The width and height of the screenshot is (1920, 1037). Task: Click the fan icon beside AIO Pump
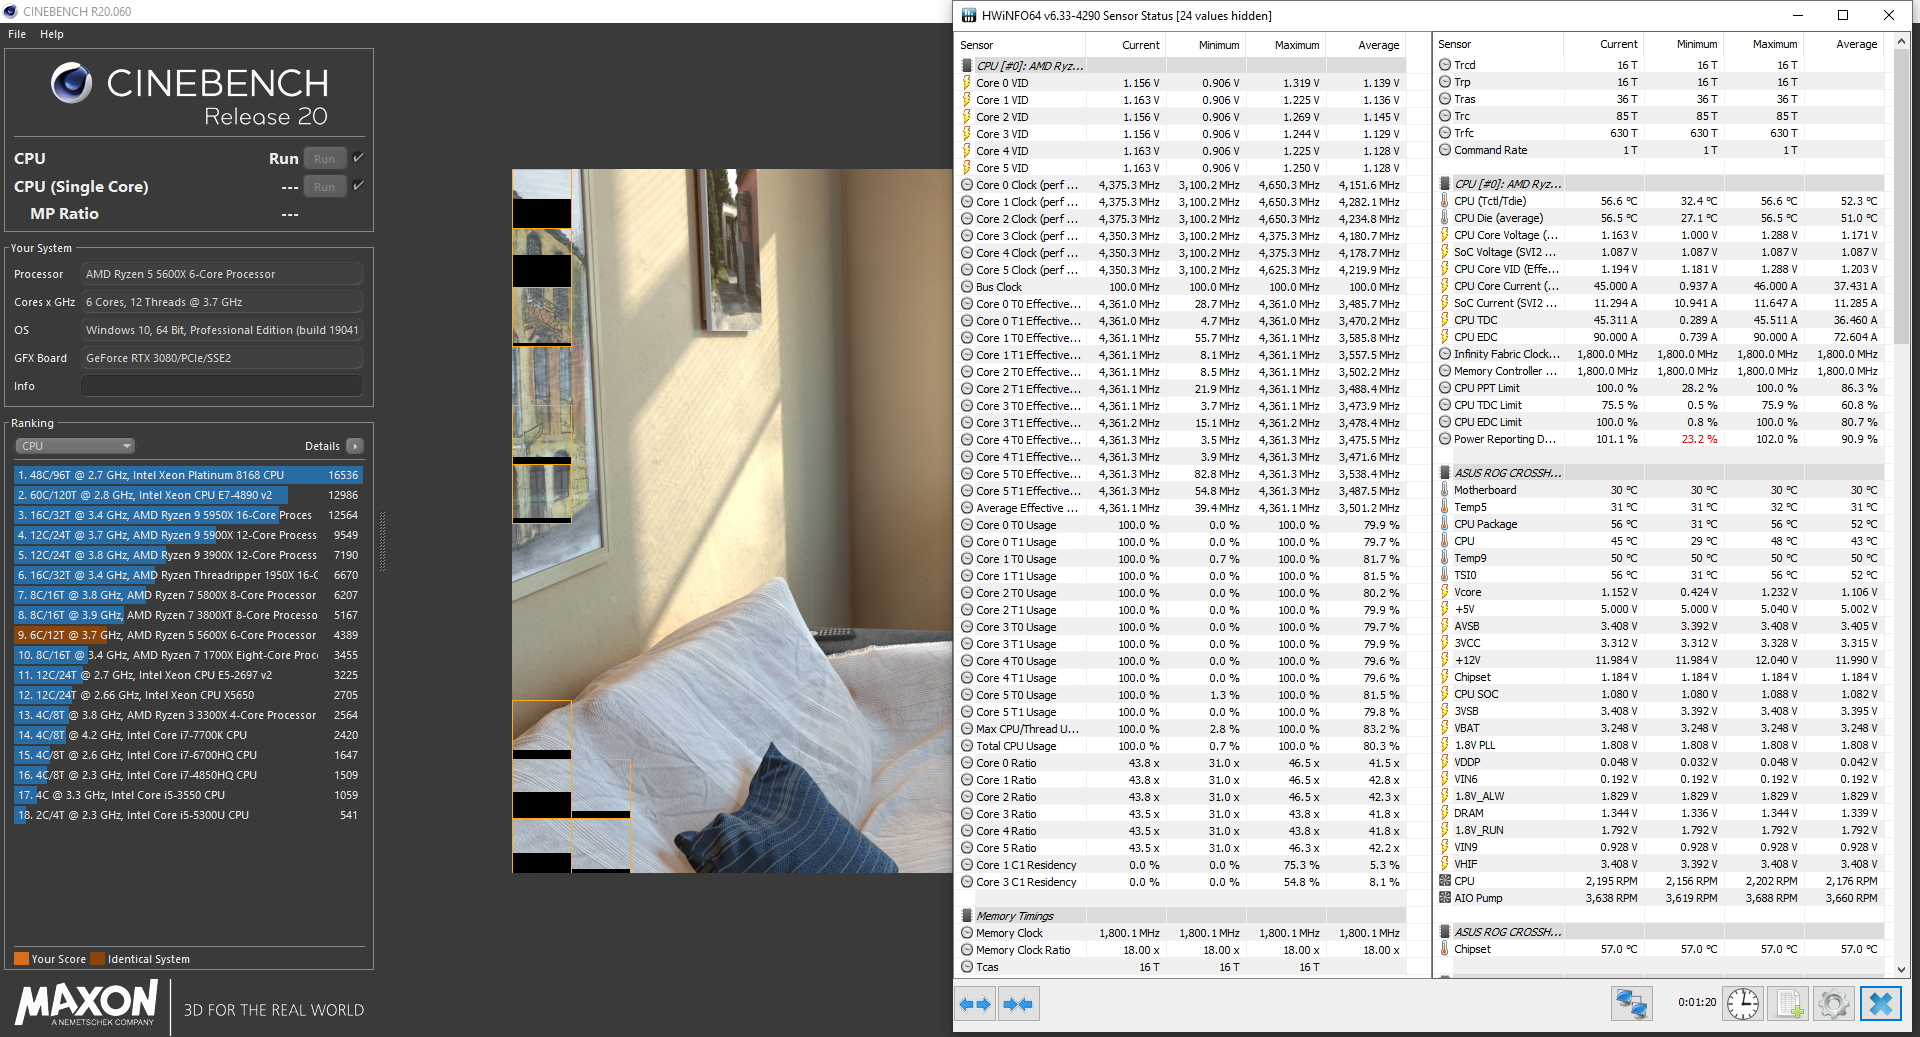pyautogui.click(x=1445, y=898)
